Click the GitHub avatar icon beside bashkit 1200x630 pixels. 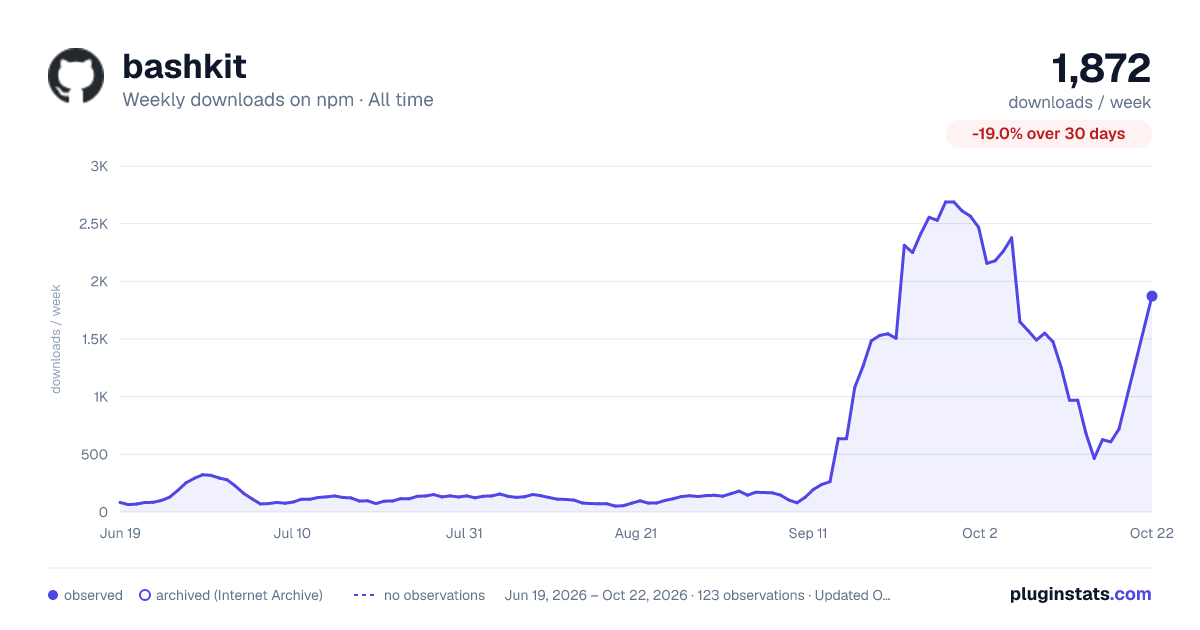tap(76, 76)
